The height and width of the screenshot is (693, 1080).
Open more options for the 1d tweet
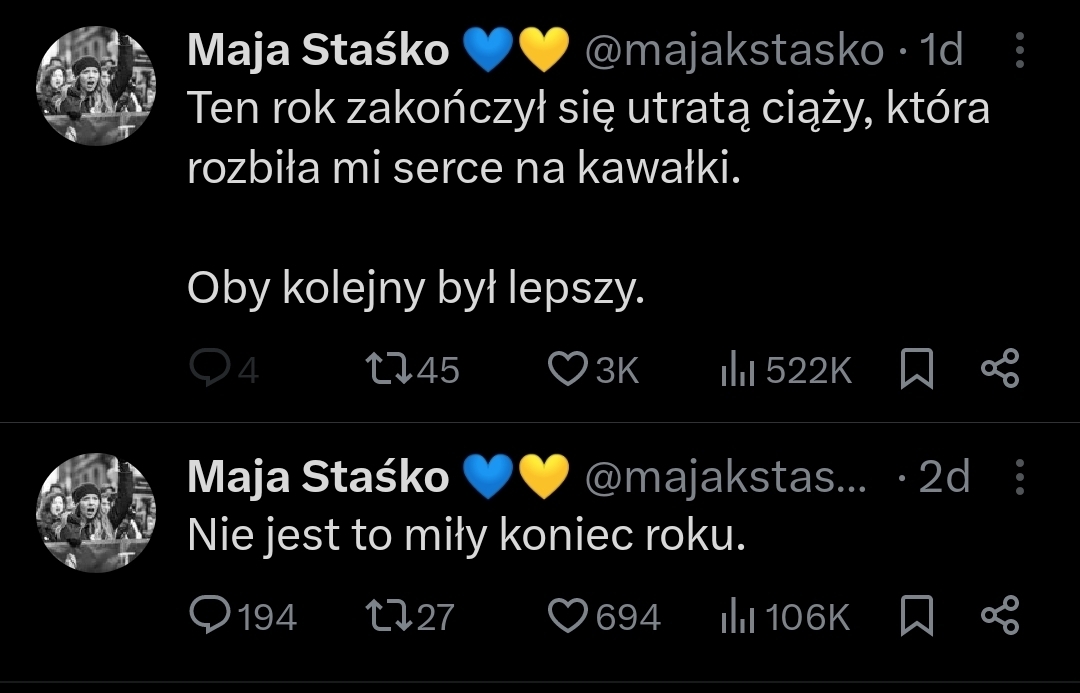pos(1019,50)
